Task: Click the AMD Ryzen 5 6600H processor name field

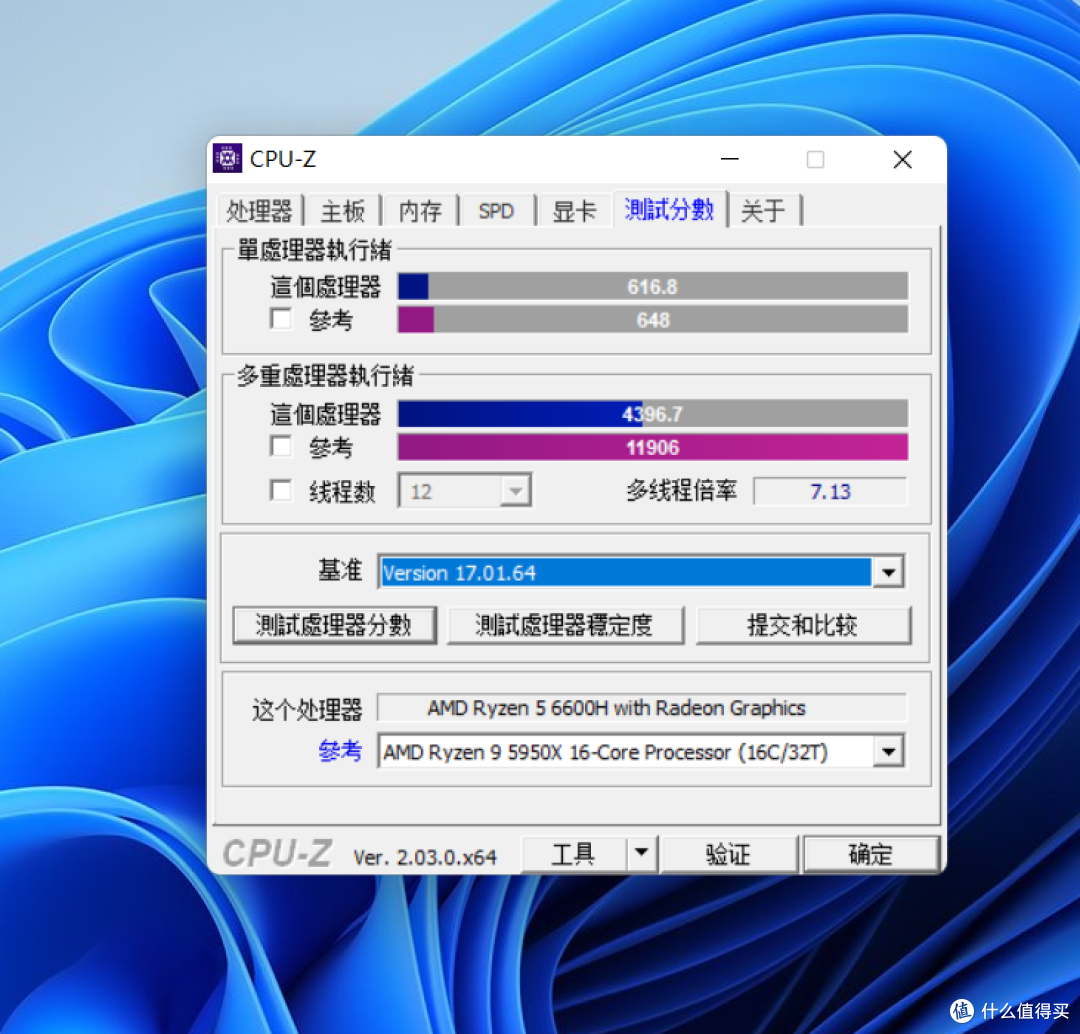Action: click(x=641, y=708)
